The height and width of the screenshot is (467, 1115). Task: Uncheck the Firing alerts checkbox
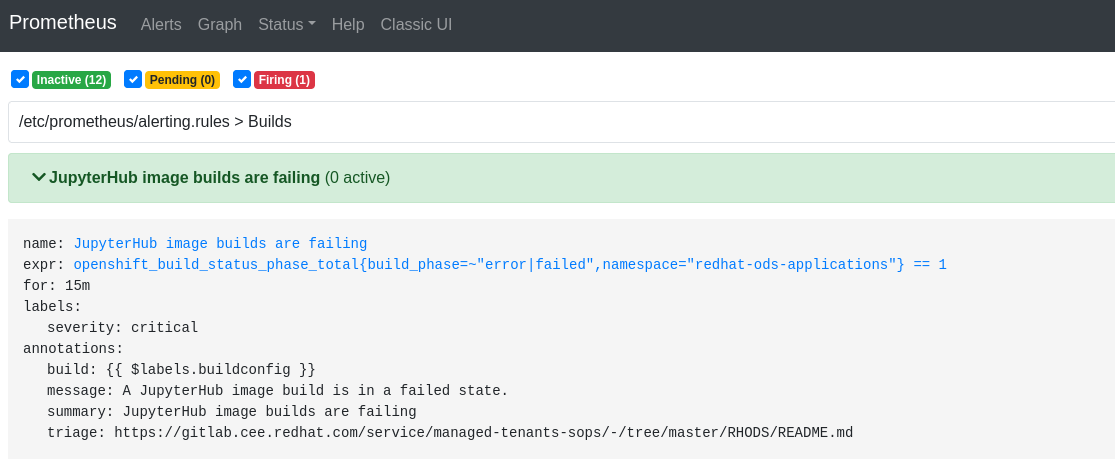pos(241,79)
